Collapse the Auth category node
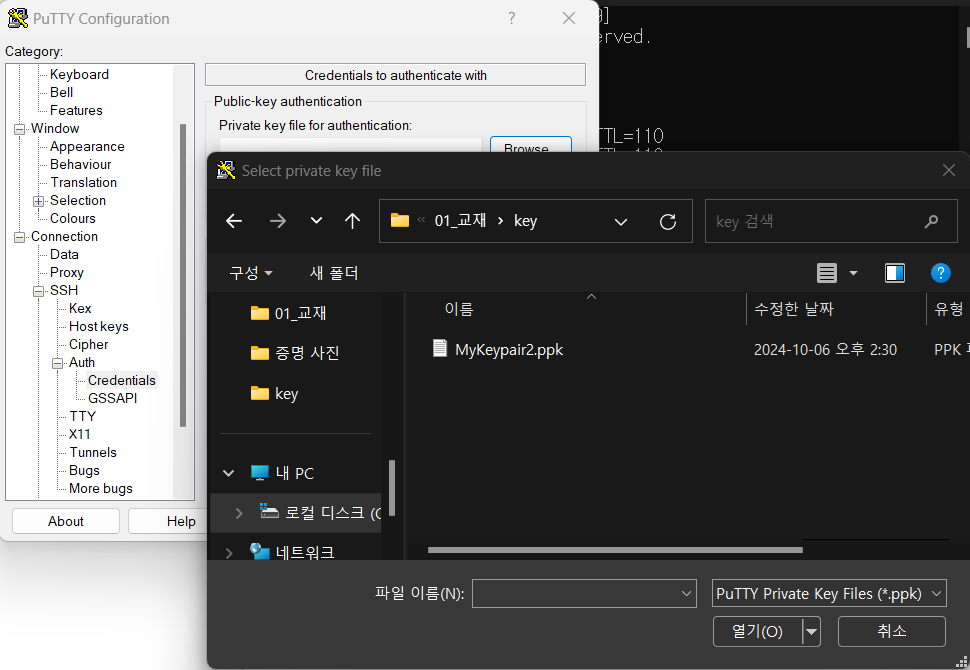Viewport: 970px width, 670px height. click(58, 363)
